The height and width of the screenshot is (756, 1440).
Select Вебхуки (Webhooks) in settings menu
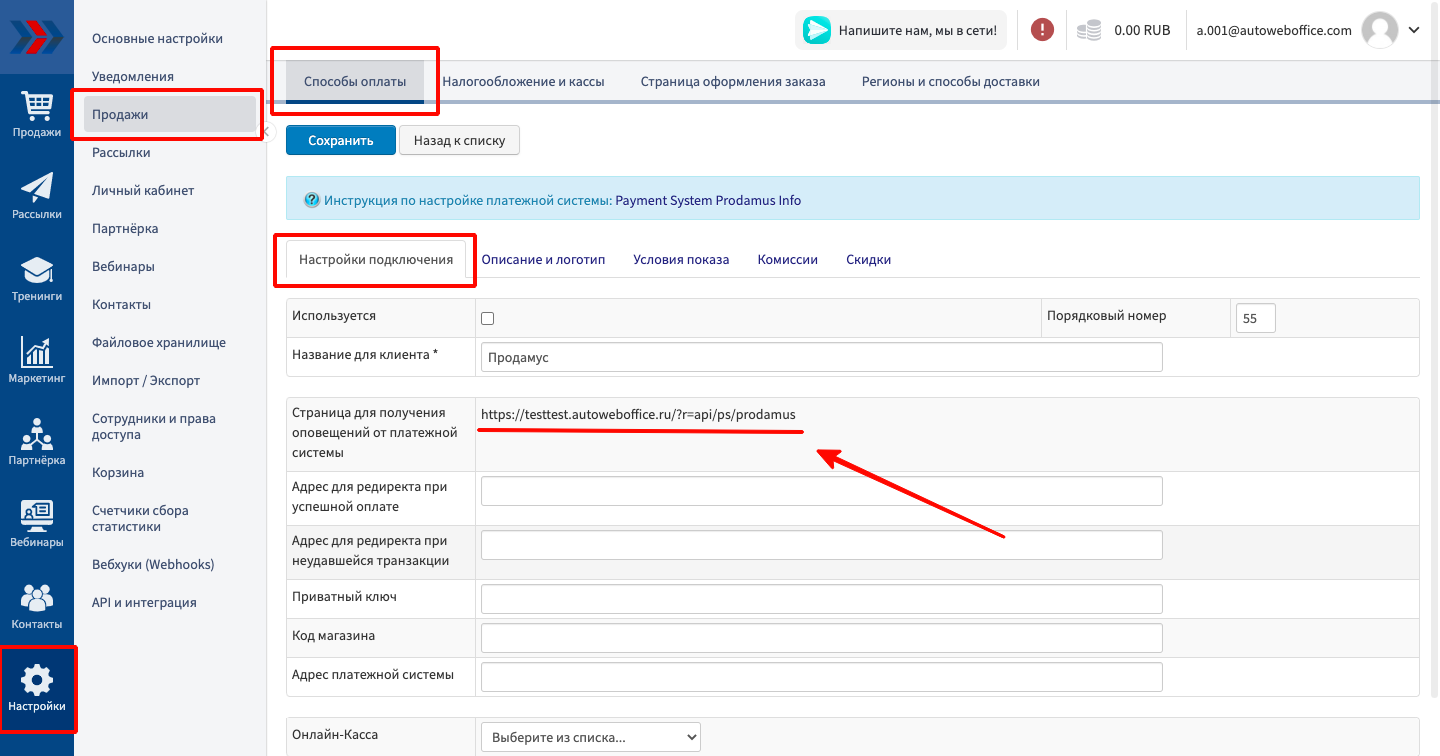153,564
